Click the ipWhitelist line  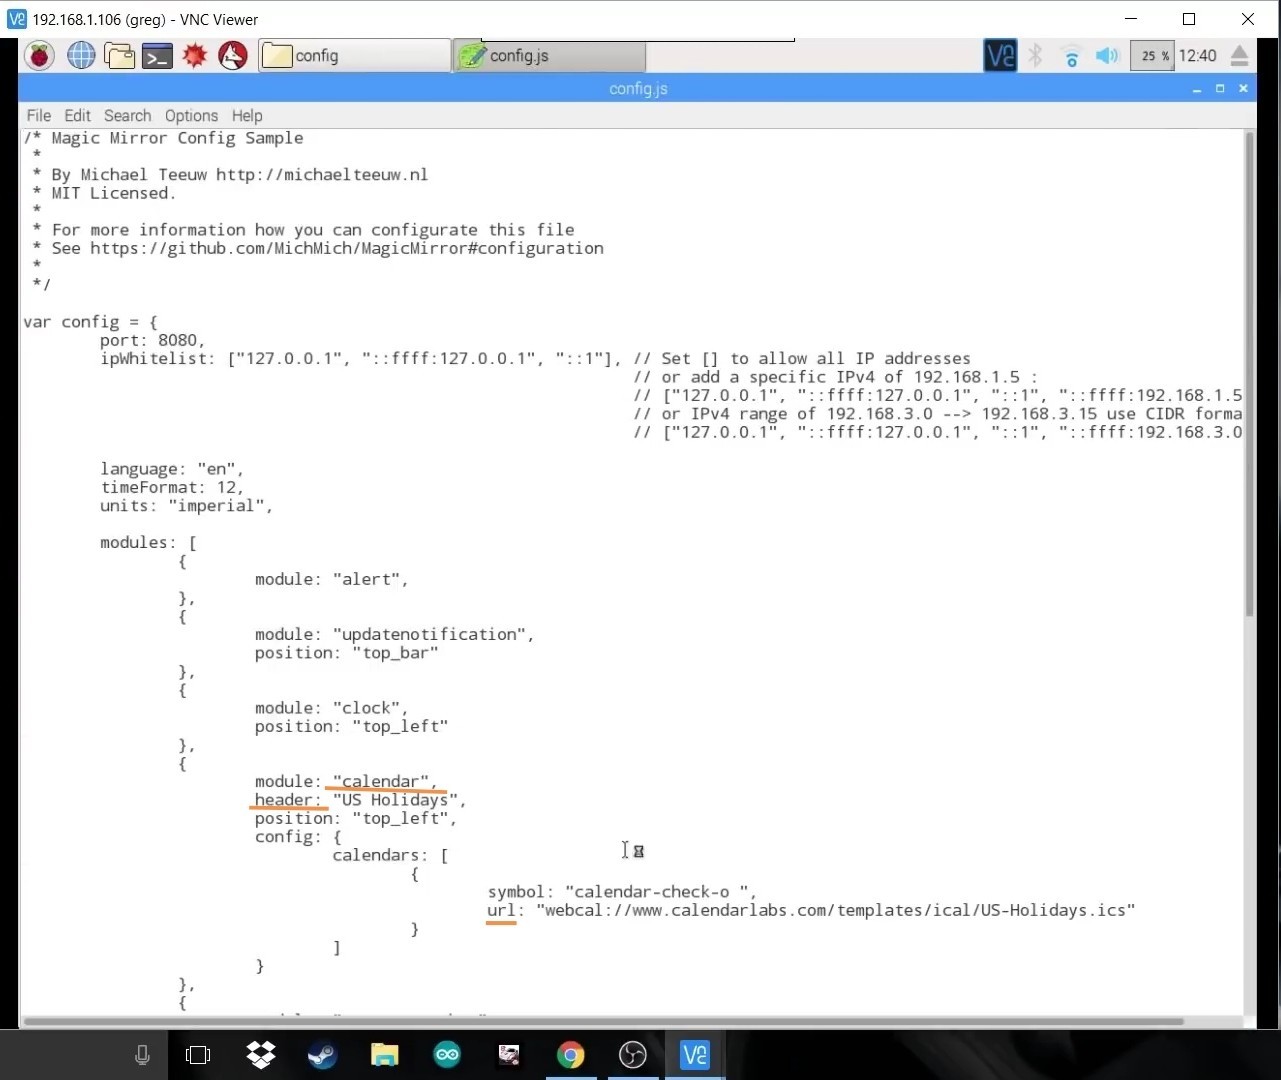pyautogui.click(x=361, y=358)
